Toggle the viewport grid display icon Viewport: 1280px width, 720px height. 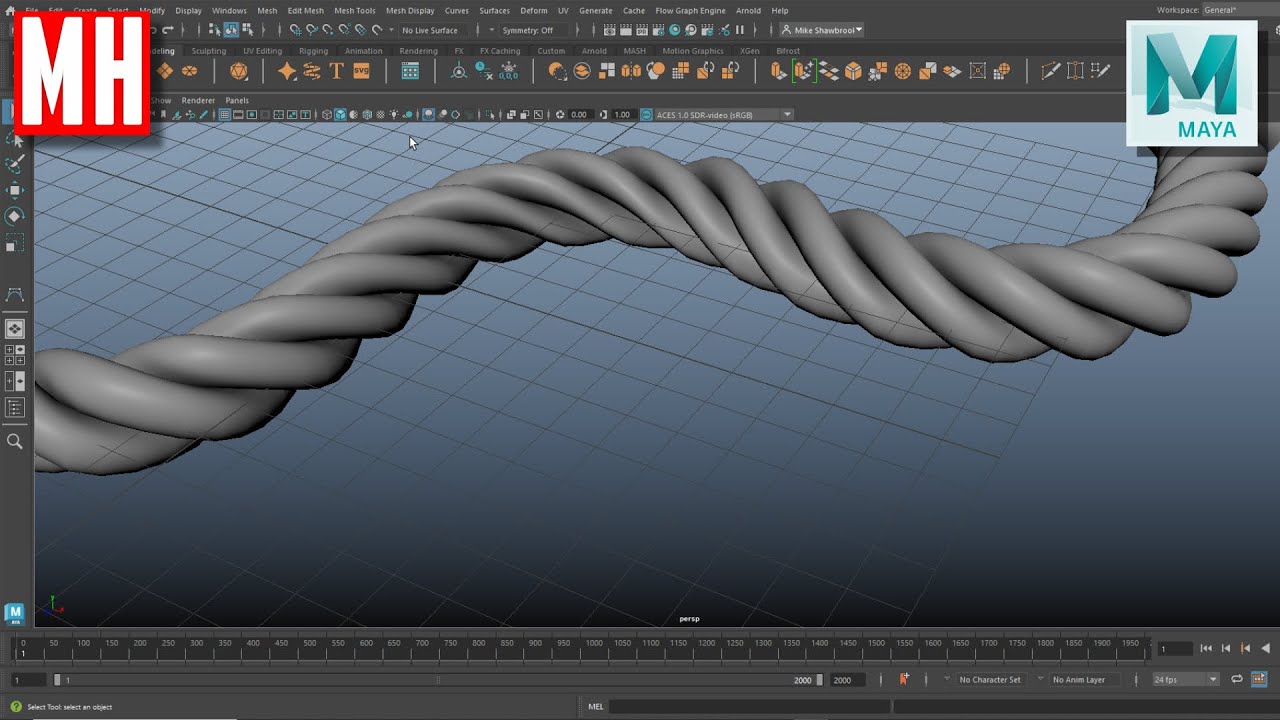225,114
